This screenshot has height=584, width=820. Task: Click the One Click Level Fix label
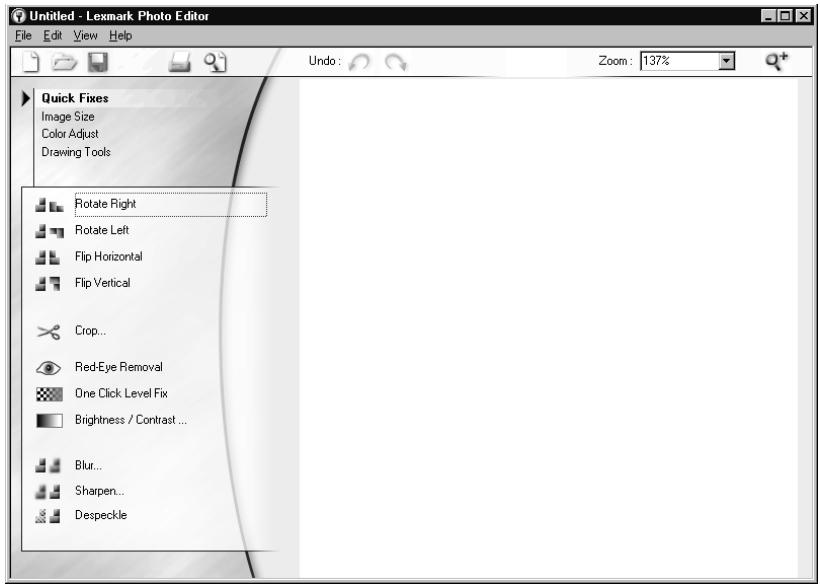coord(121,393)
